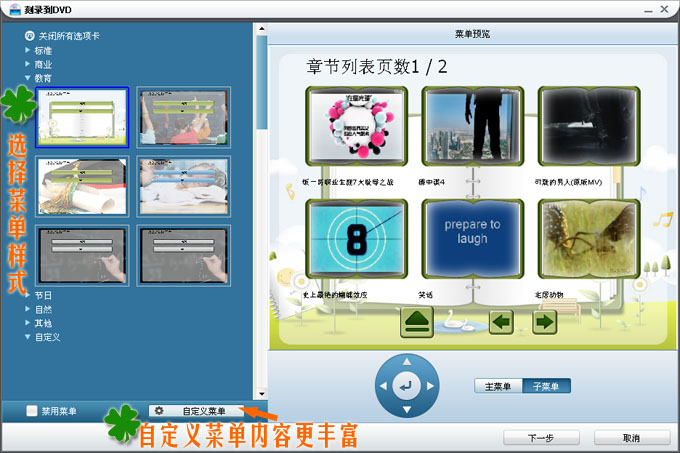Select the diploma scroll template
The width and height of the screenshot is (680, 453).
82,186
